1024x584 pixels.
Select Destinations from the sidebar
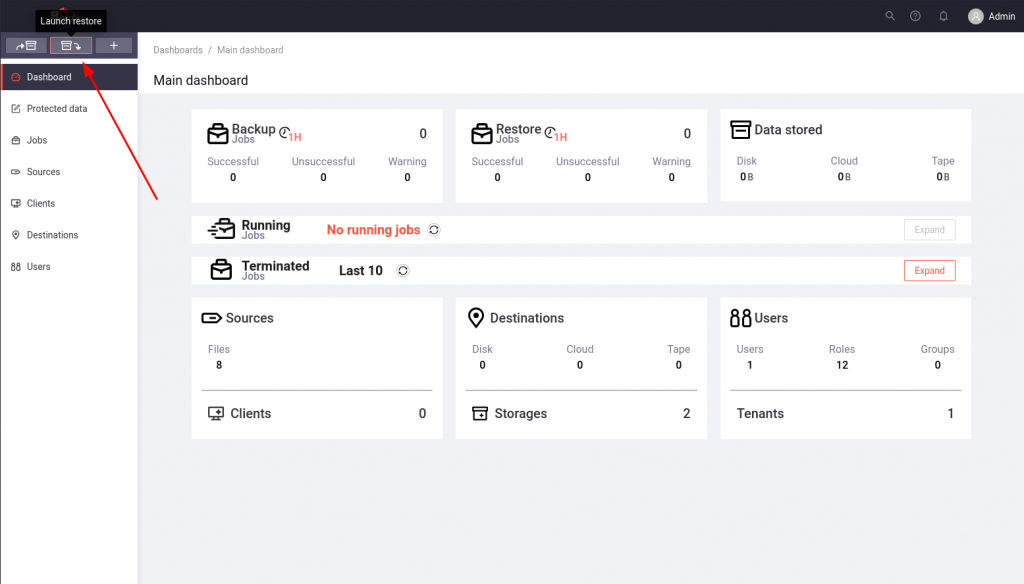point(52,235)
